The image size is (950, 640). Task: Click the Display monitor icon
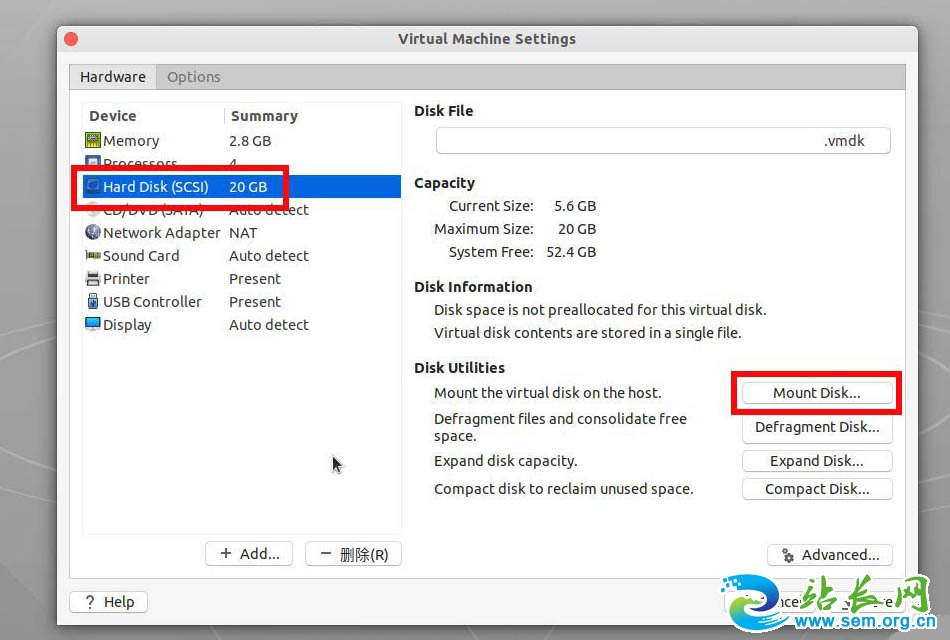click(93, 325)
